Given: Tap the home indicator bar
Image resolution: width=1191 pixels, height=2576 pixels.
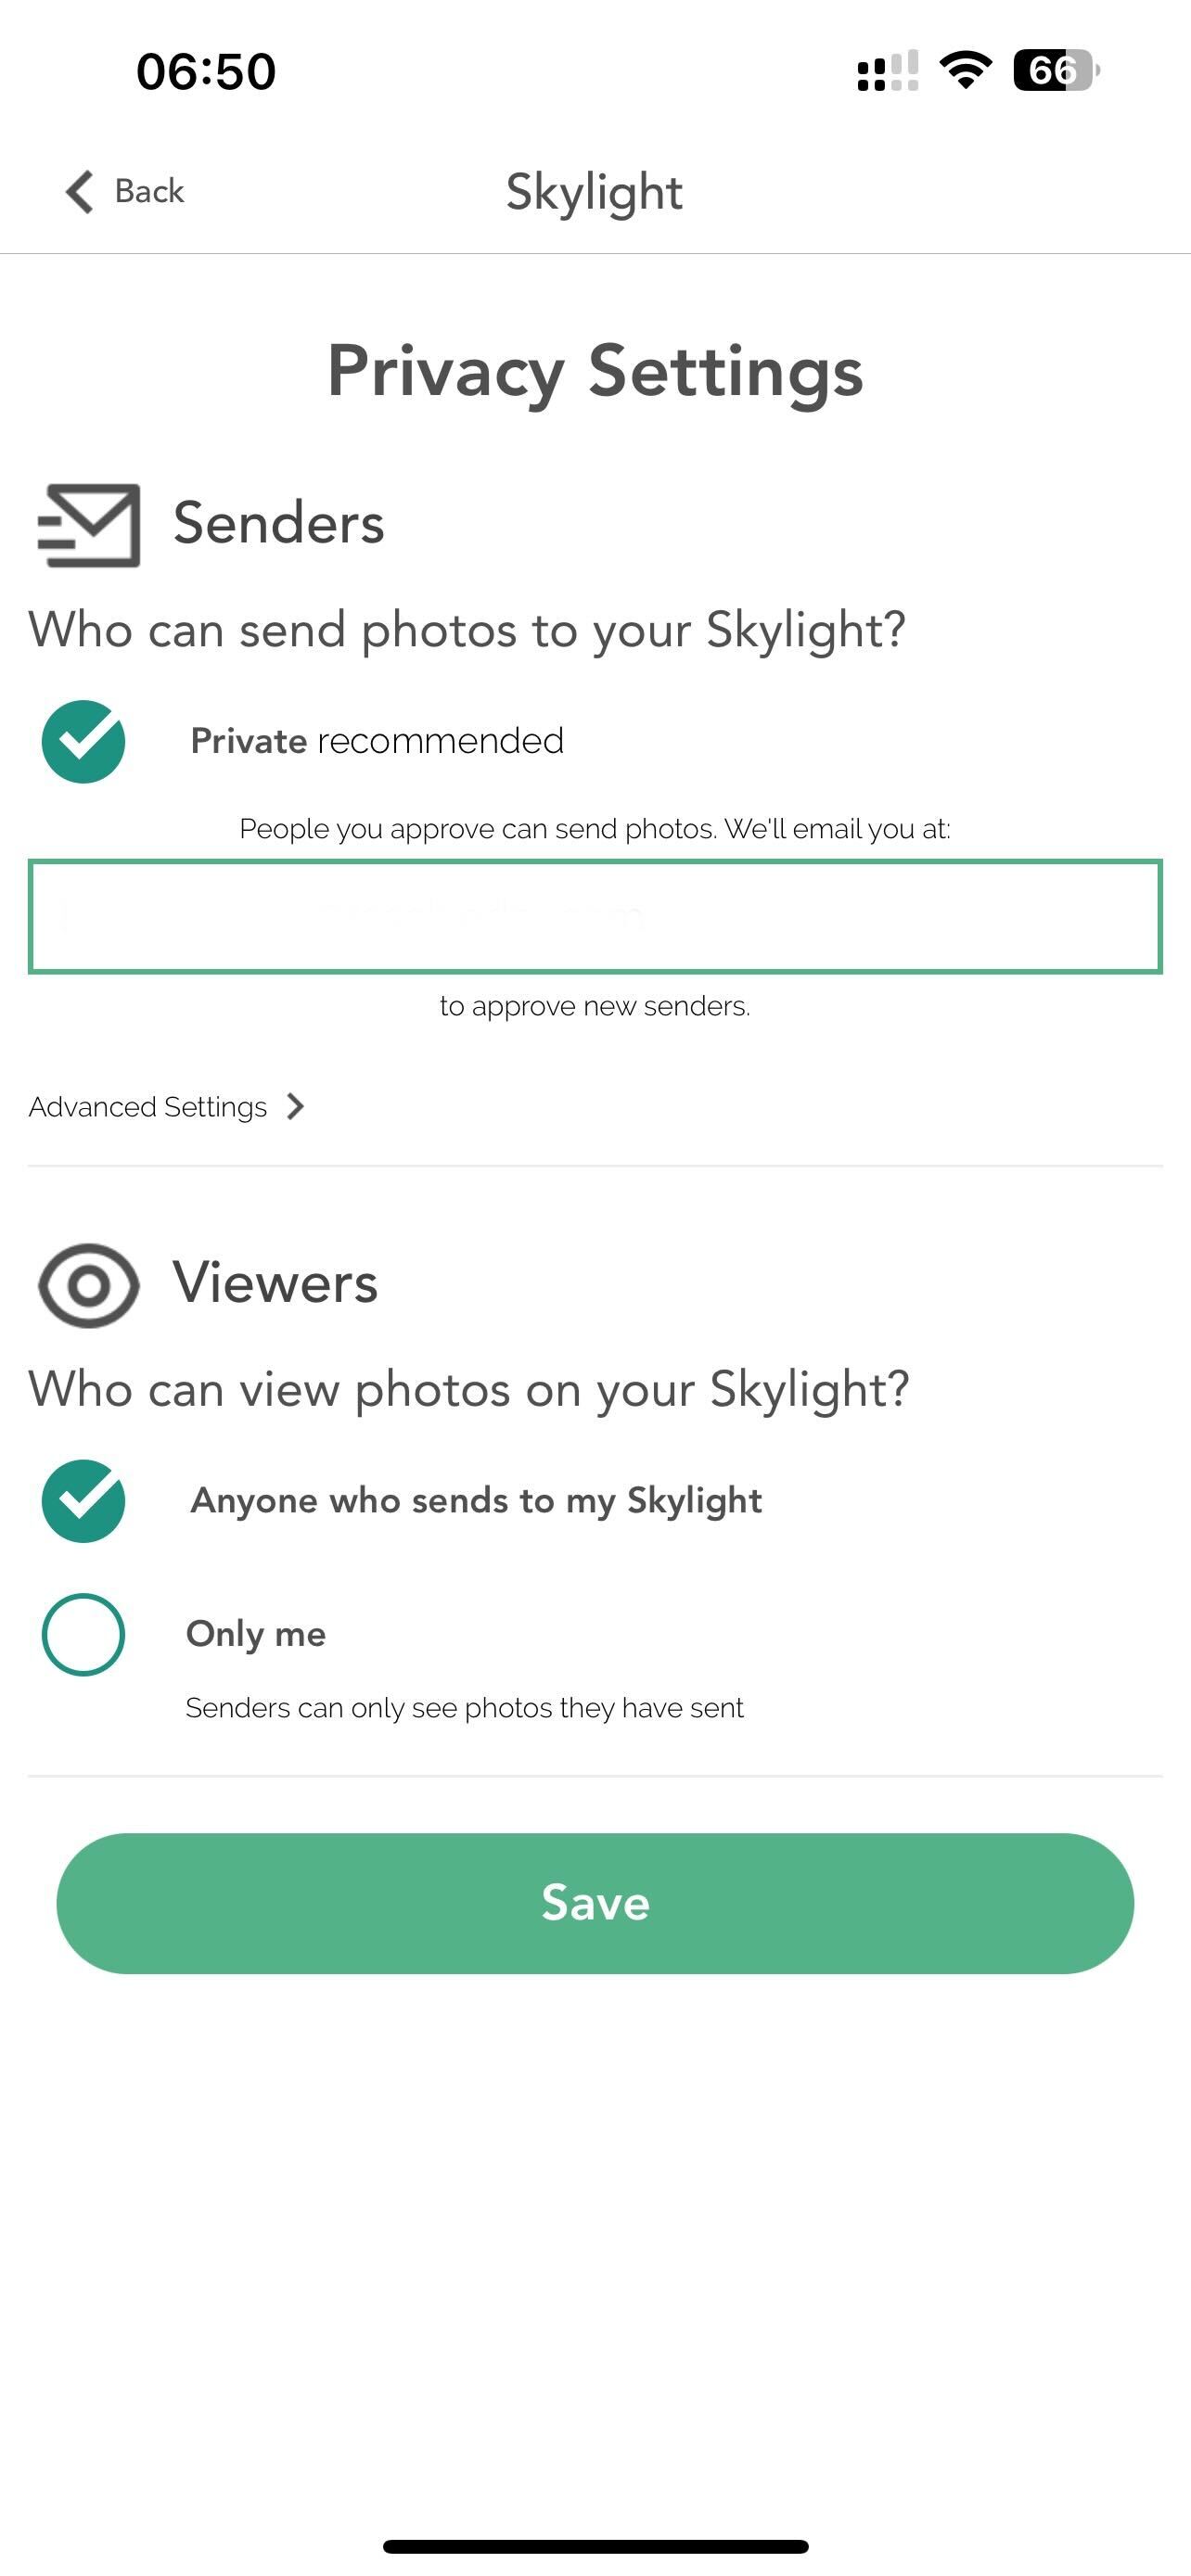Looking at the screenshot, I should tap(595, 2546).
